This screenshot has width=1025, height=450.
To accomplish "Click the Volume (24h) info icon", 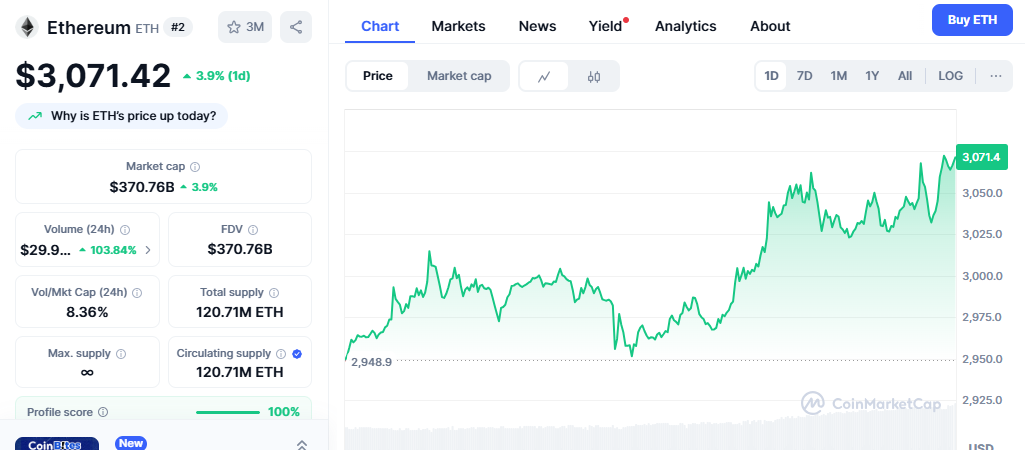I will [125, 230].
